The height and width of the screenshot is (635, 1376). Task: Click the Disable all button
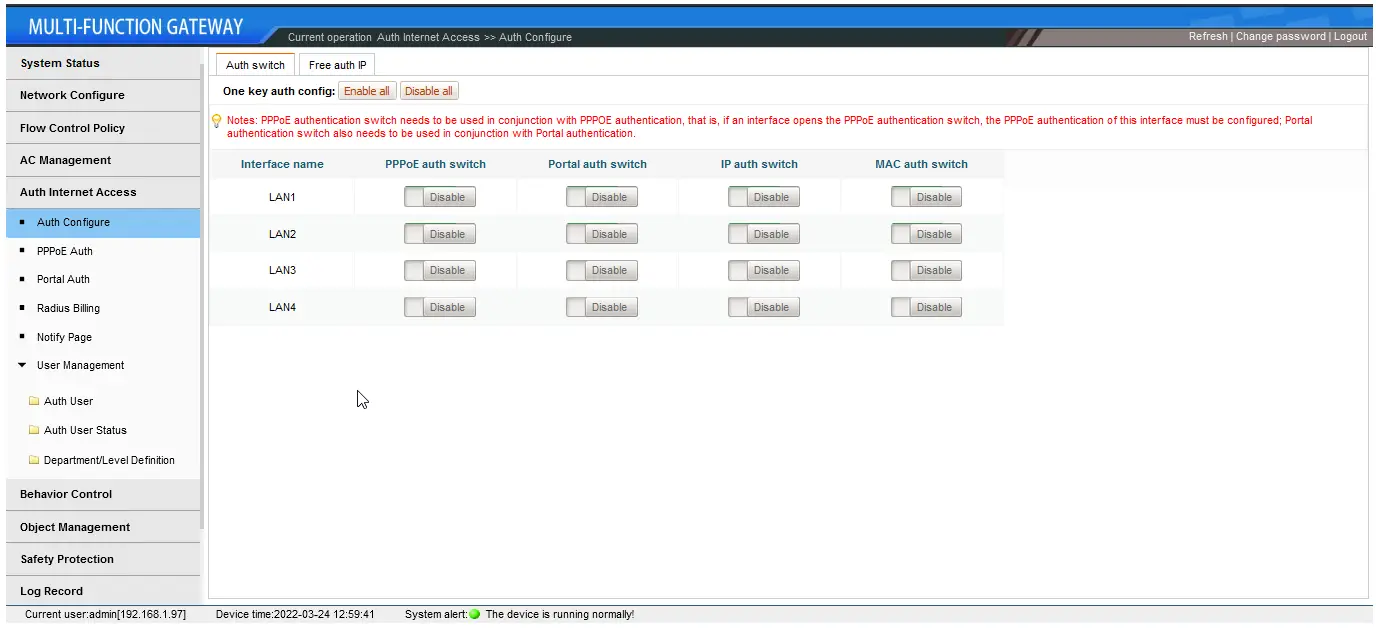[428, 91]
